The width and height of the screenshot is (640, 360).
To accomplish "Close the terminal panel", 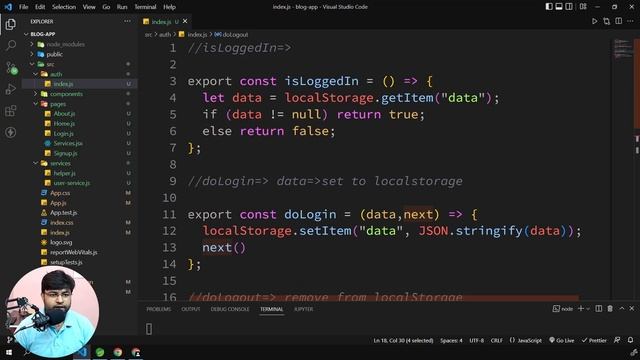I will tap(631, 309).
